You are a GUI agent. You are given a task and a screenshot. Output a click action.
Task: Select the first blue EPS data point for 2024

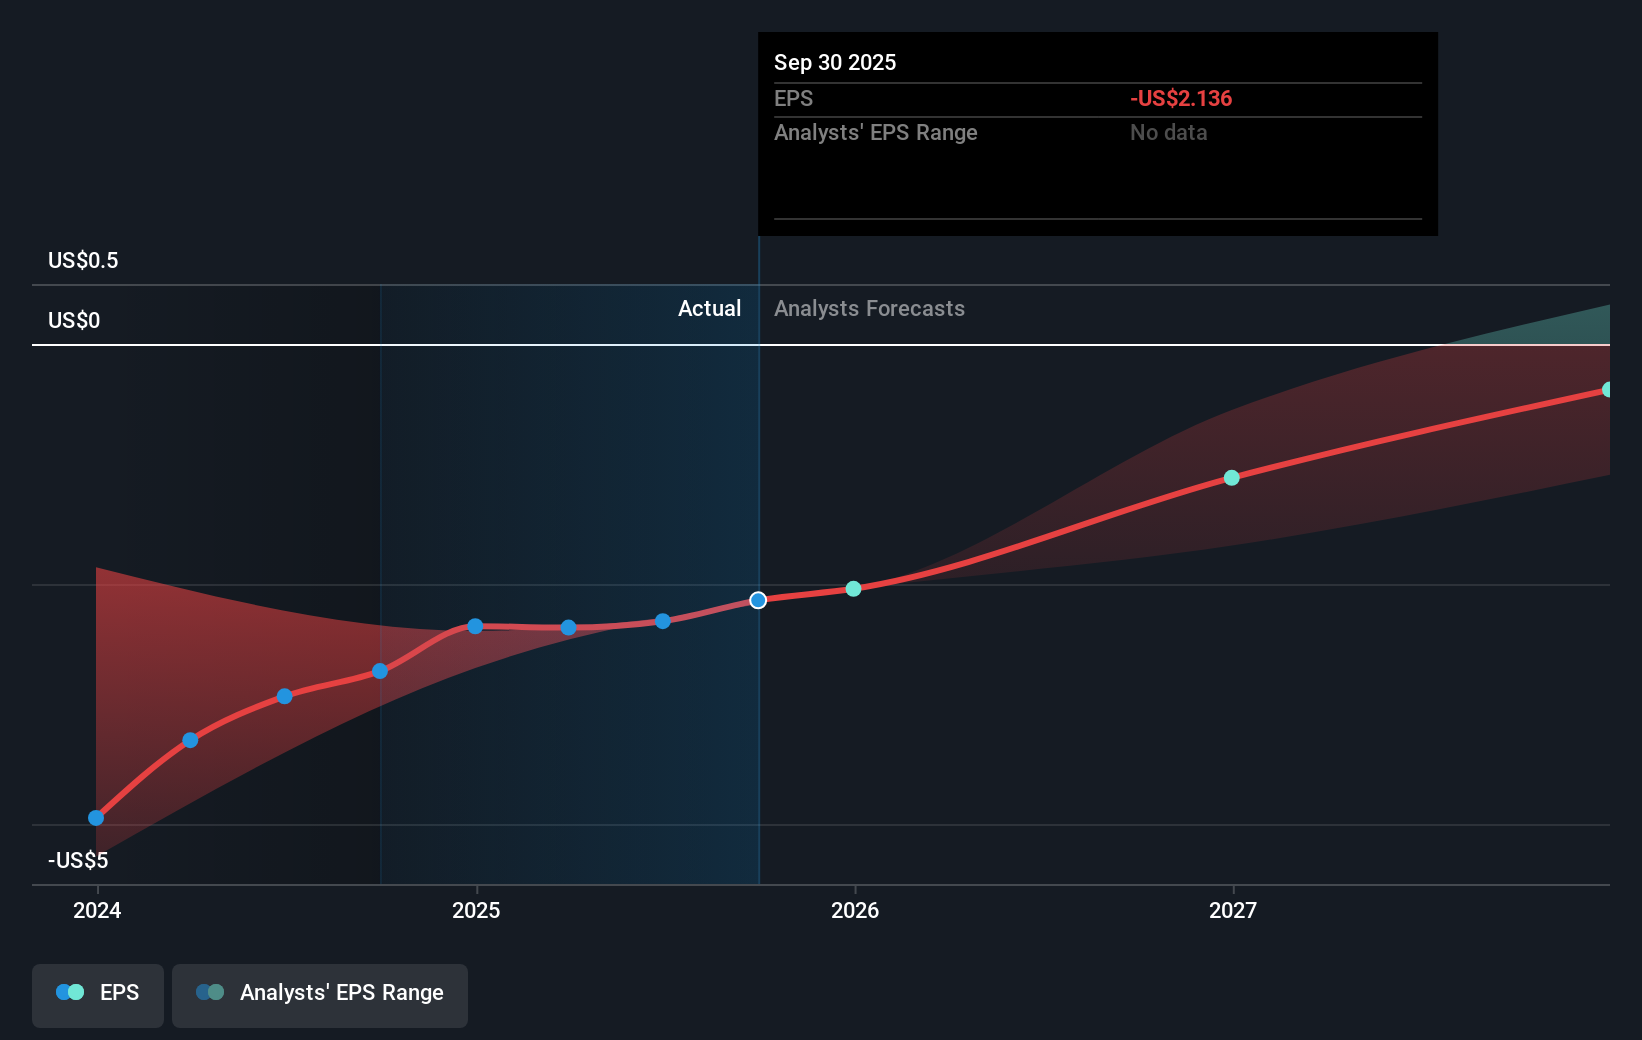click(95, 817)
